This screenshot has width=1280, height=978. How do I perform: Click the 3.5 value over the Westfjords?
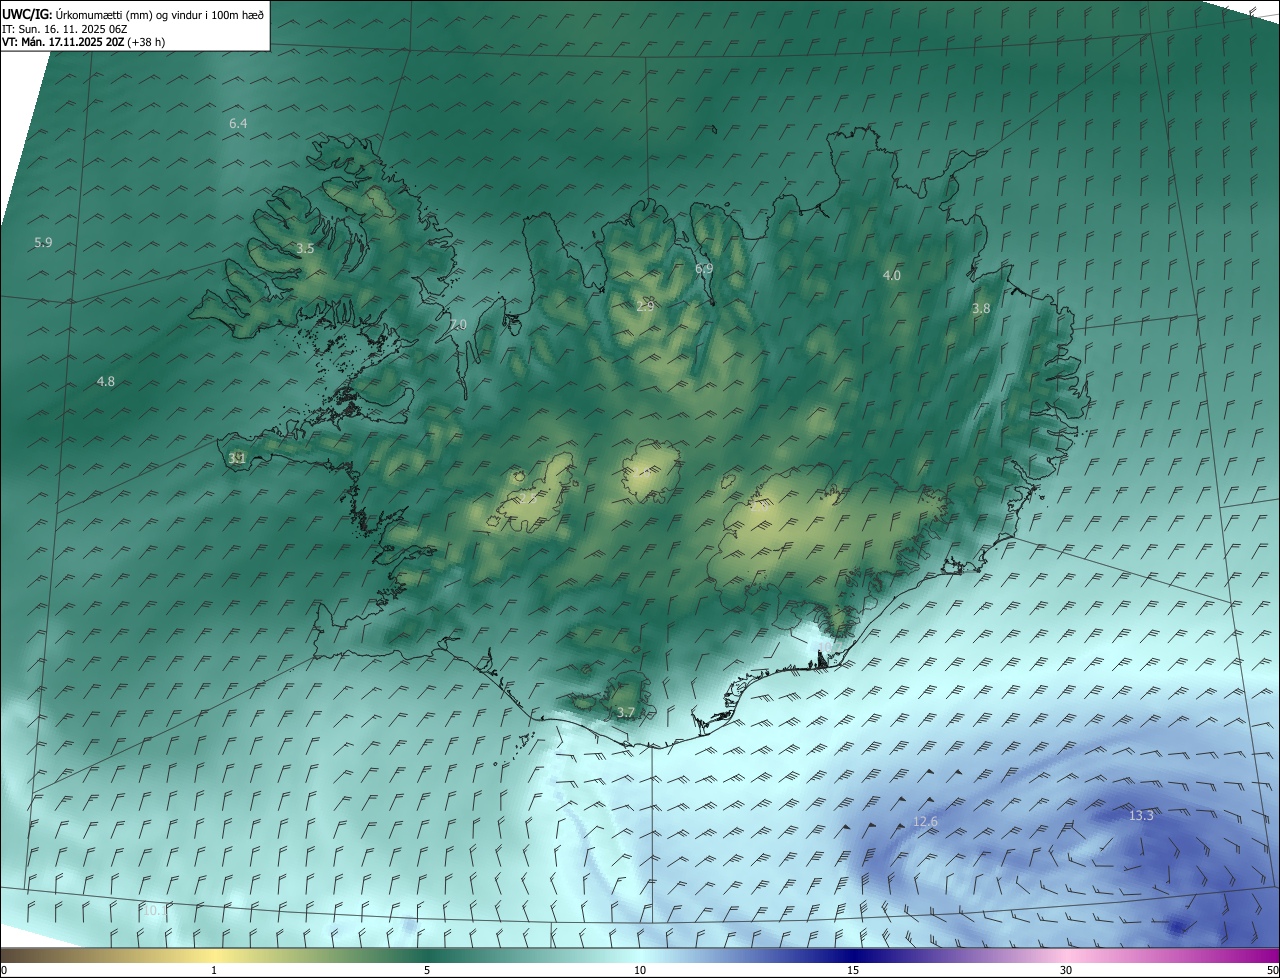306,248
